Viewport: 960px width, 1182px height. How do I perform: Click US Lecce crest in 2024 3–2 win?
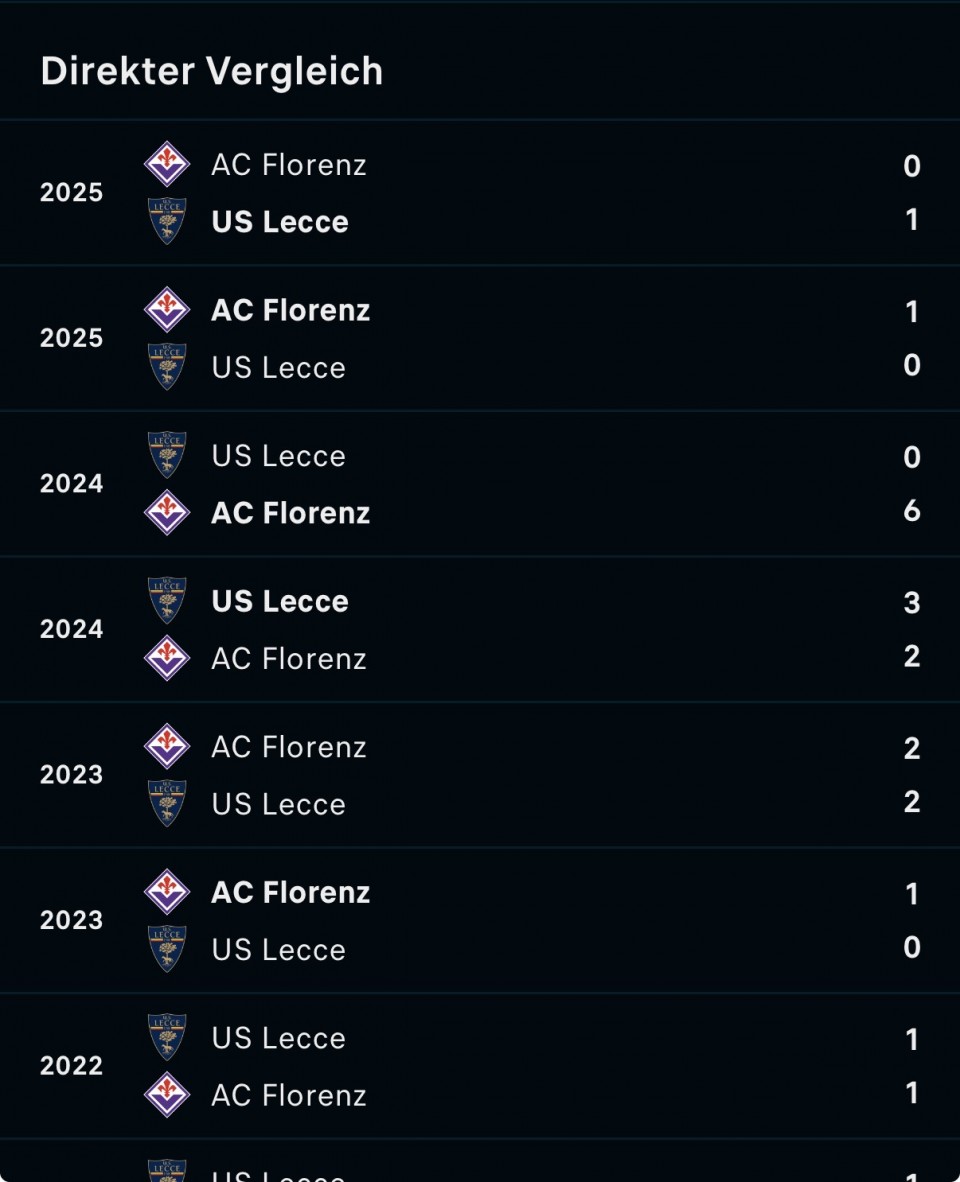167,601
